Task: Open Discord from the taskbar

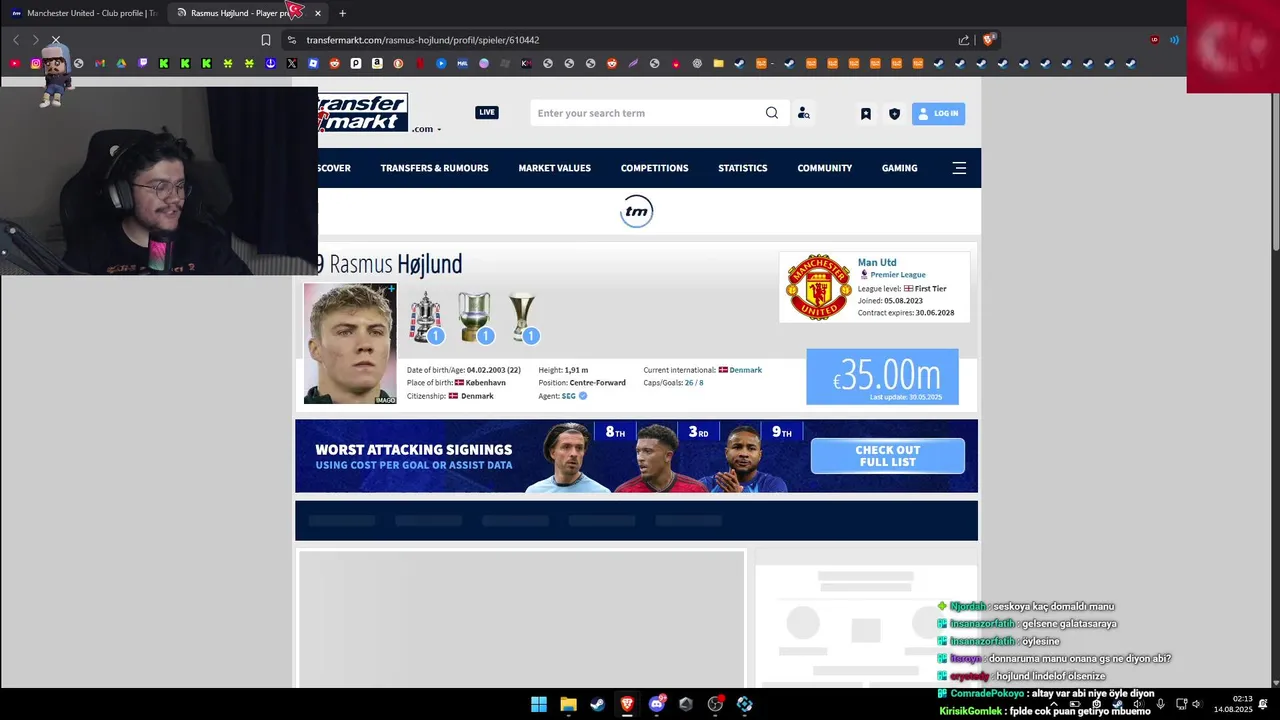Action: coord(656,704)
